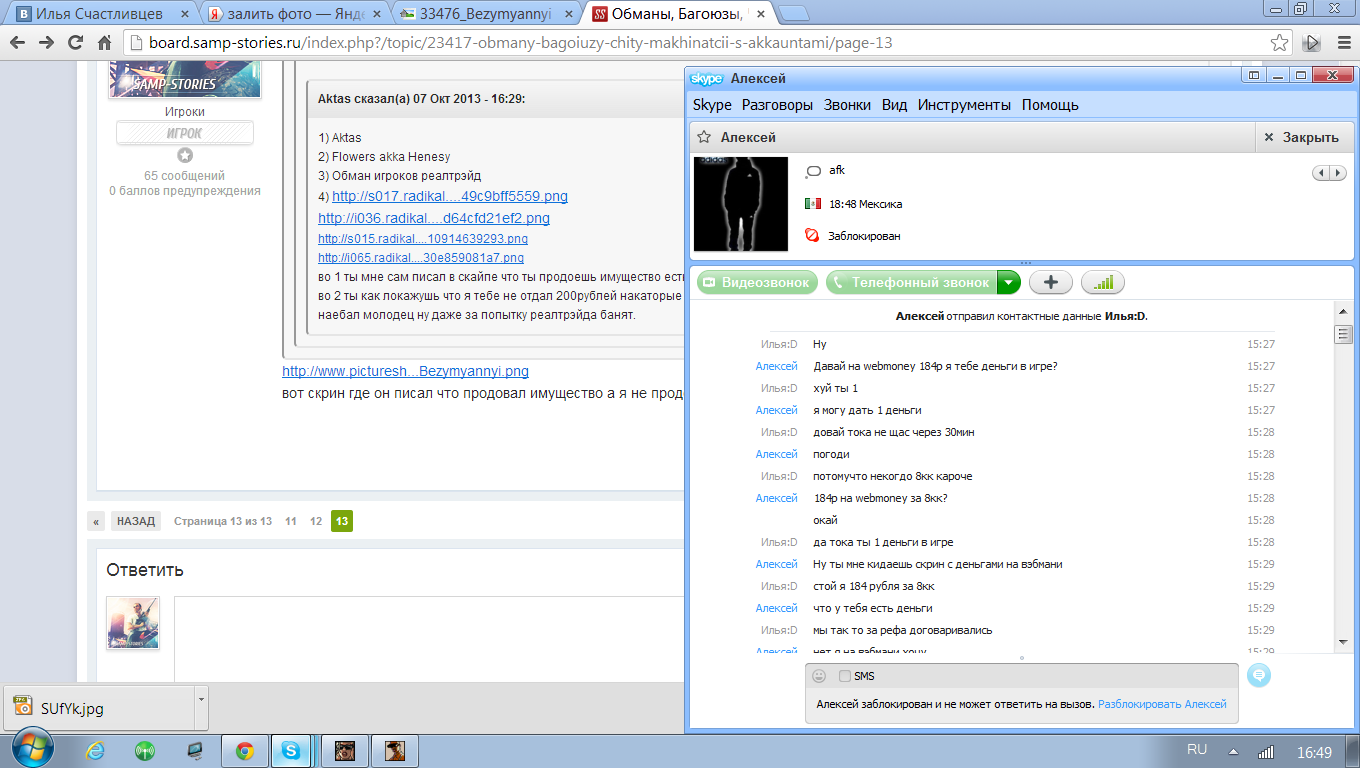The height and width of the screenshot is (768, 1360).
Task: Click the plus button in Skype call bar
Action: point(1051,283)
